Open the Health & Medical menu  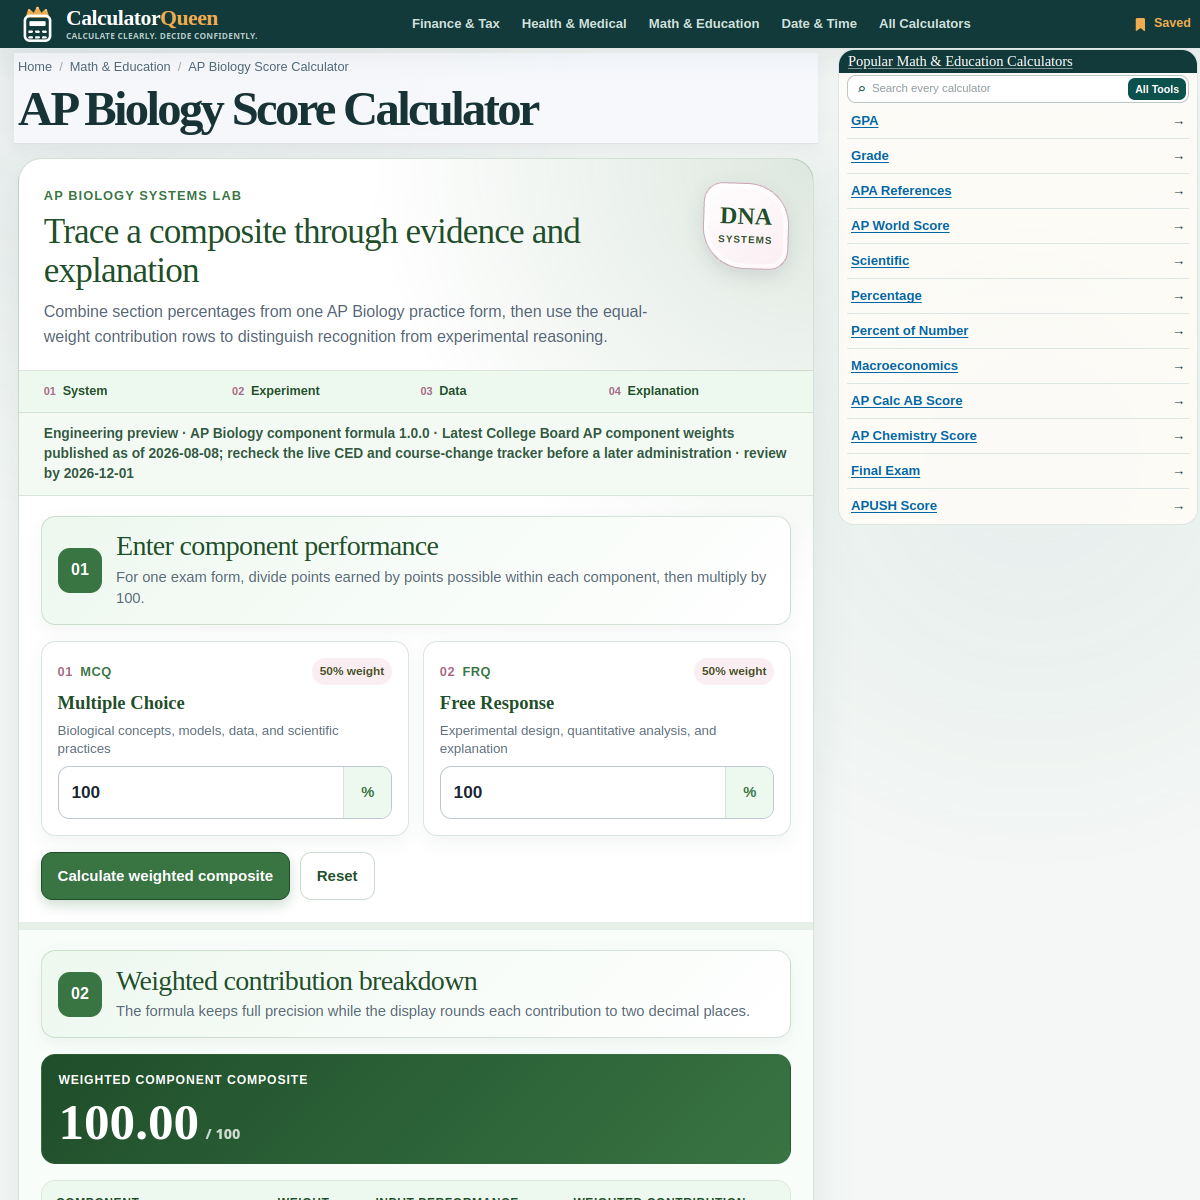(x=574, y=24)
